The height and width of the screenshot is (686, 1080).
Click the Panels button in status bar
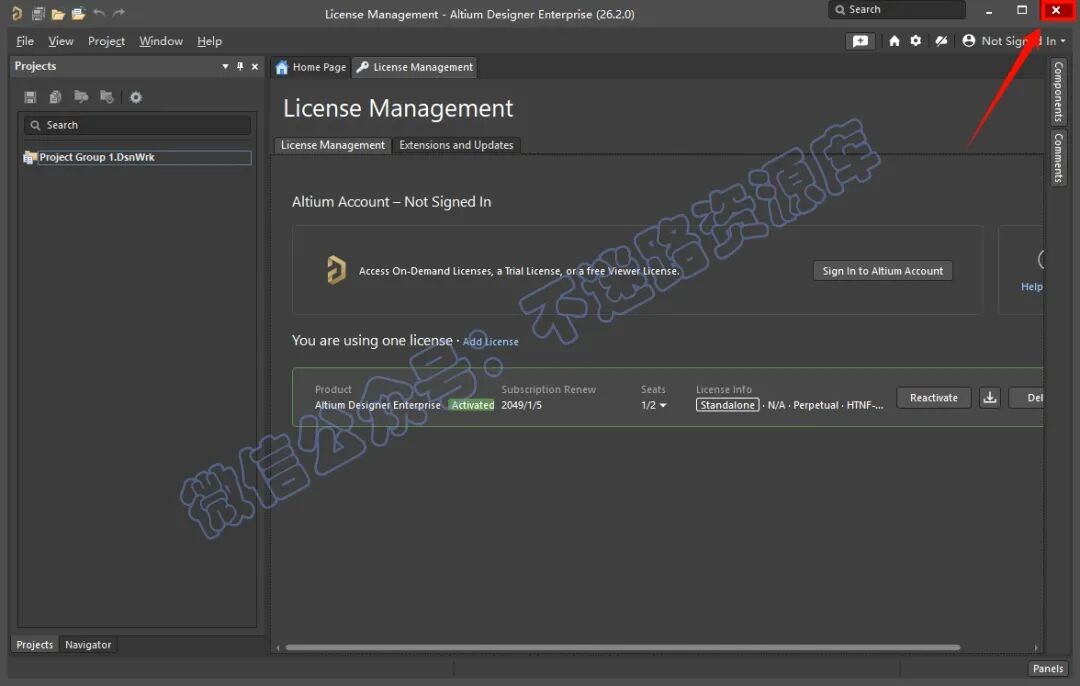(1048, 668)
